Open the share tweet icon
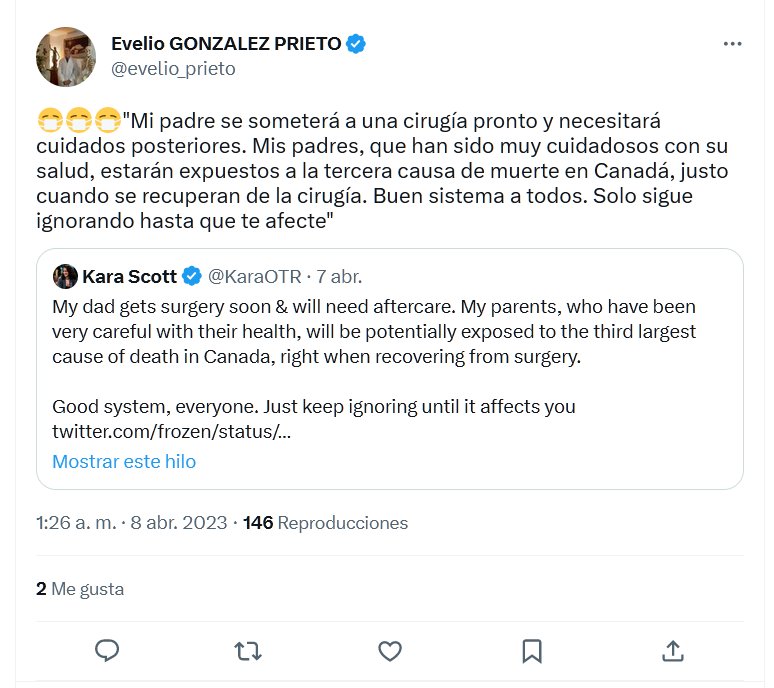774x688 pixels. click(x=673, y=651)
